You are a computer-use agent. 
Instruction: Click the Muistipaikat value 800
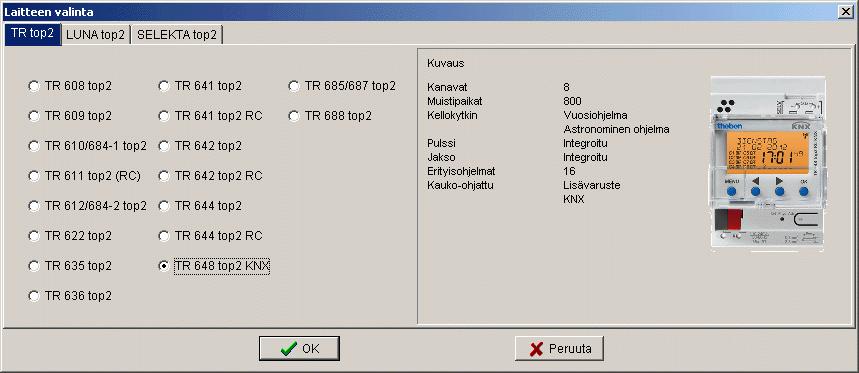pyautogui.click(x=572, y=101)
